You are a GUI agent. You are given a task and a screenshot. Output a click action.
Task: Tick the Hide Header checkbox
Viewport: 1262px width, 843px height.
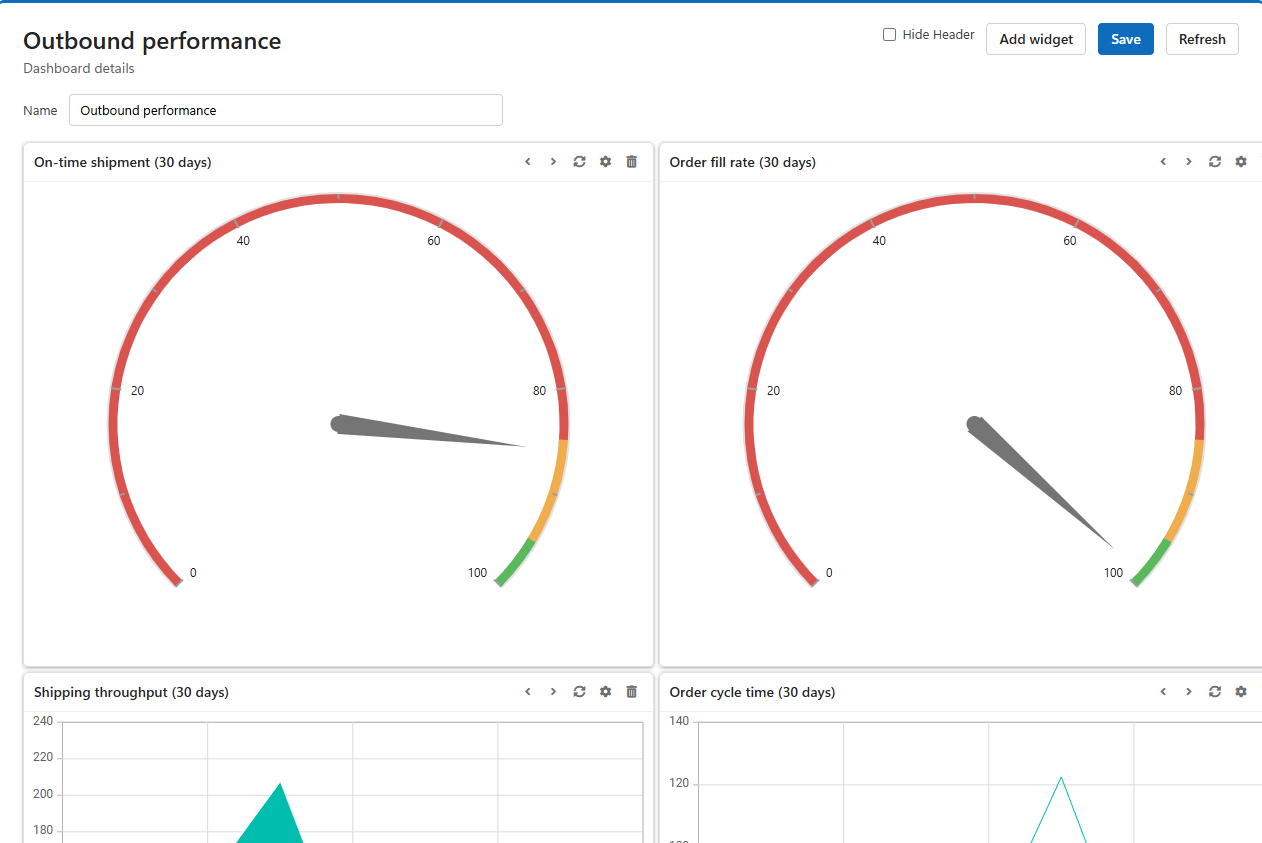[x=889, y=35]
